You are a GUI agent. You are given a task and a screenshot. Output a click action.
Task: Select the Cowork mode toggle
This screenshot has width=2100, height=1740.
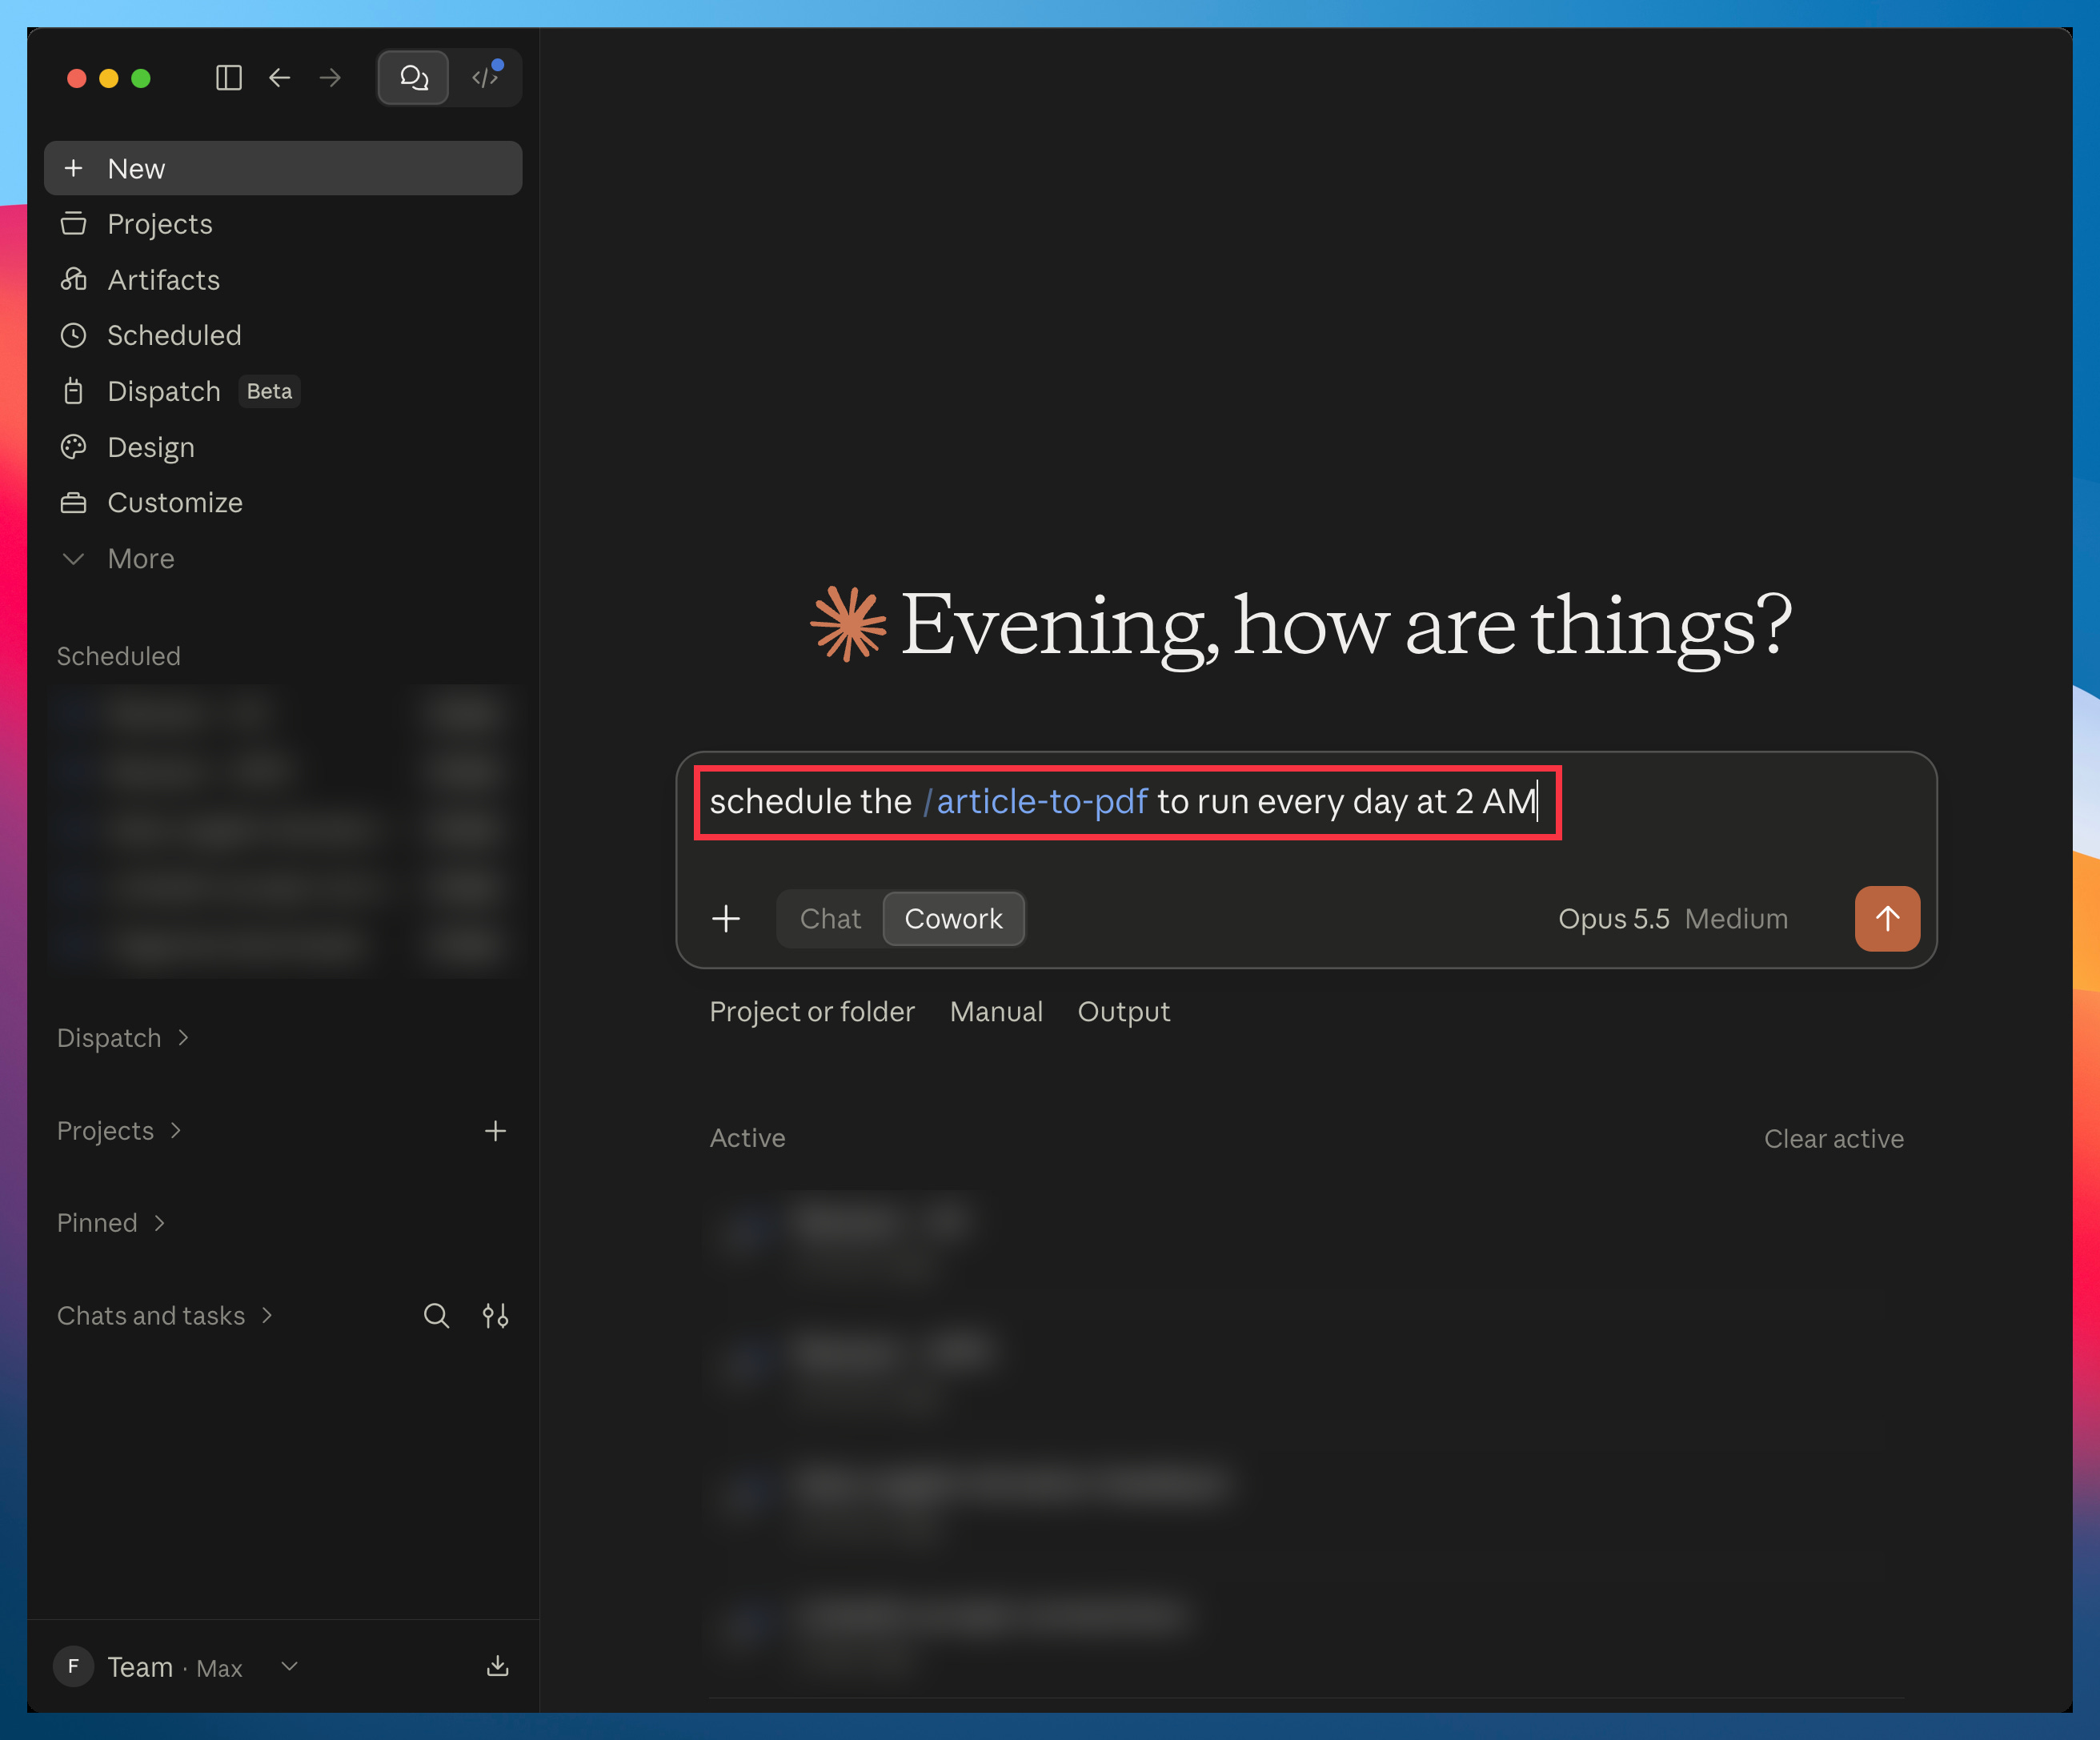point(953,918)
